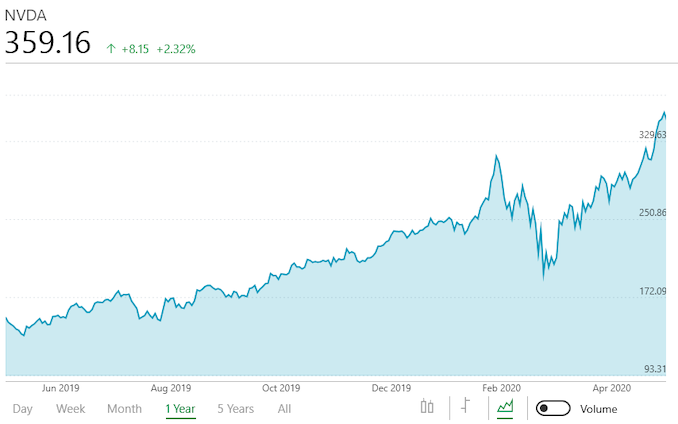Switch to the 5 Years range
678x424 pixels.
[x=235, y=409]
